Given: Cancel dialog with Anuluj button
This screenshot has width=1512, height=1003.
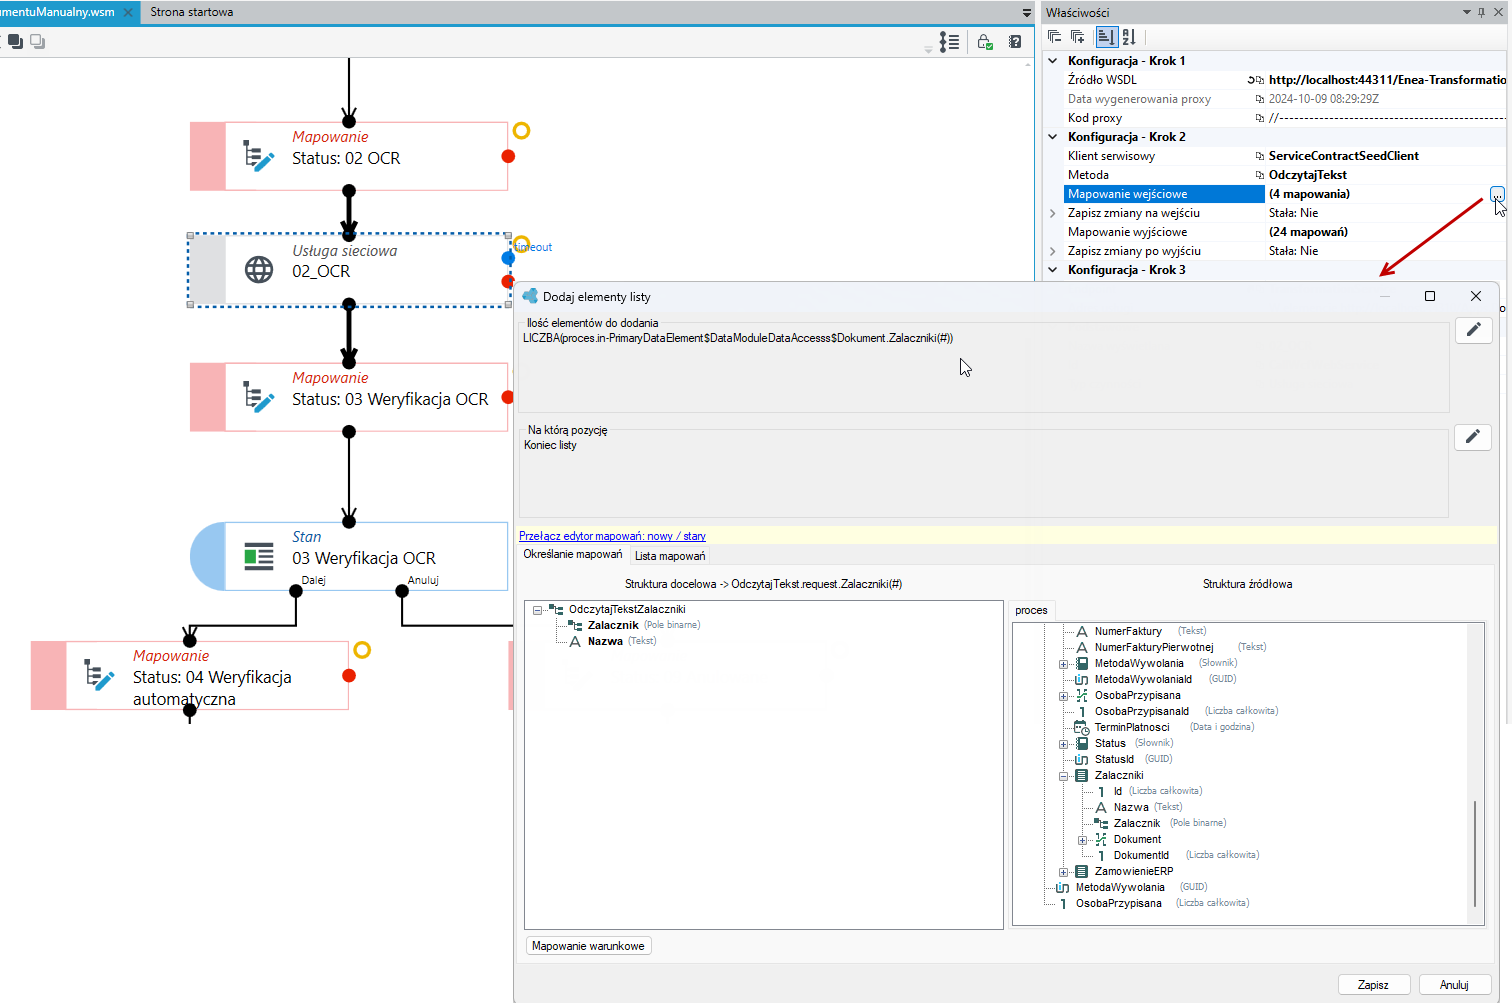Looking at the screenshot, I should (x=1454, y=985).
